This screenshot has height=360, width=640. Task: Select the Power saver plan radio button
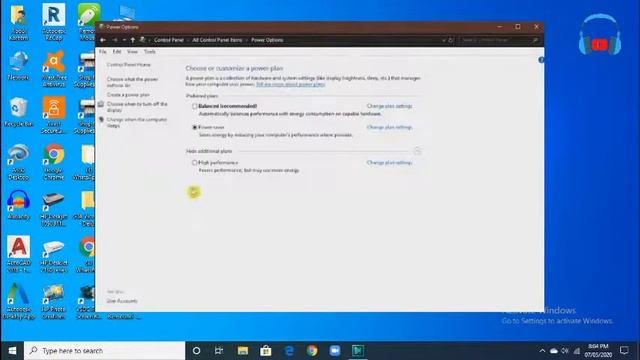click(195, 127)
